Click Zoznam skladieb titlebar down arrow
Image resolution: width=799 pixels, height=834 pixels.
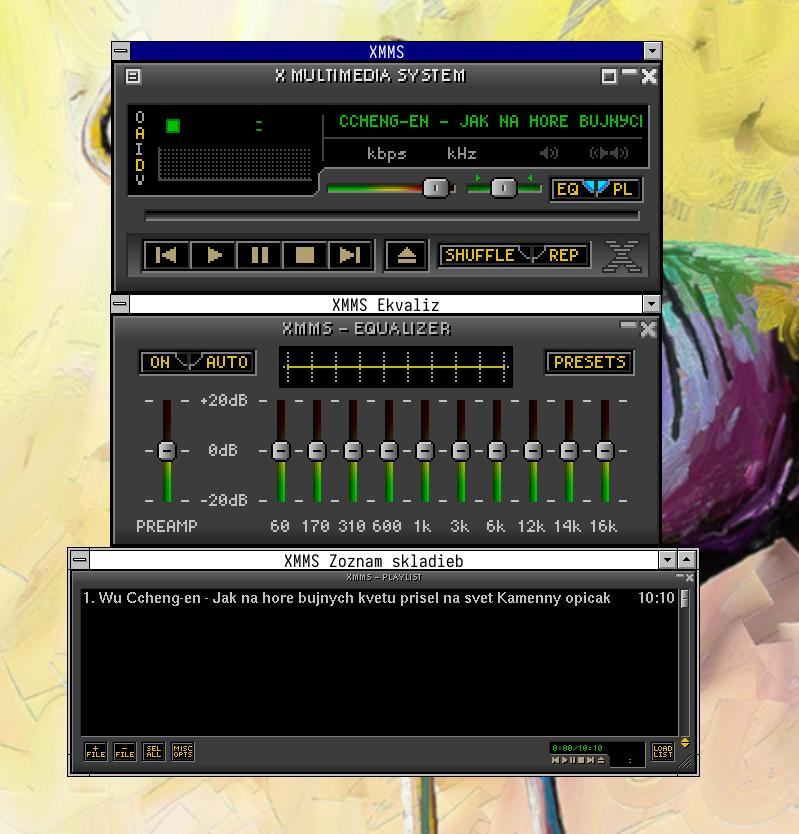click(x=667, y=560)
